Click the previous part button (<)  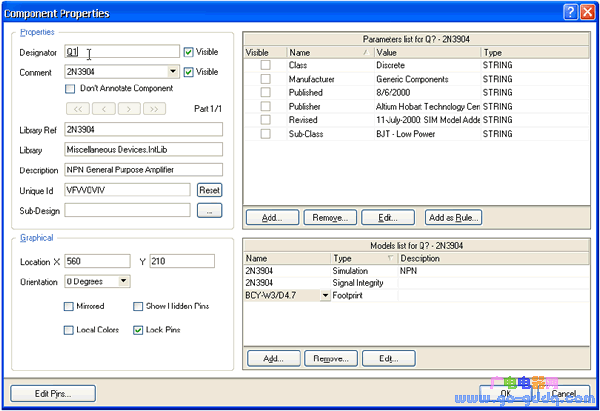pyautogui.click(x=104, y=108)
